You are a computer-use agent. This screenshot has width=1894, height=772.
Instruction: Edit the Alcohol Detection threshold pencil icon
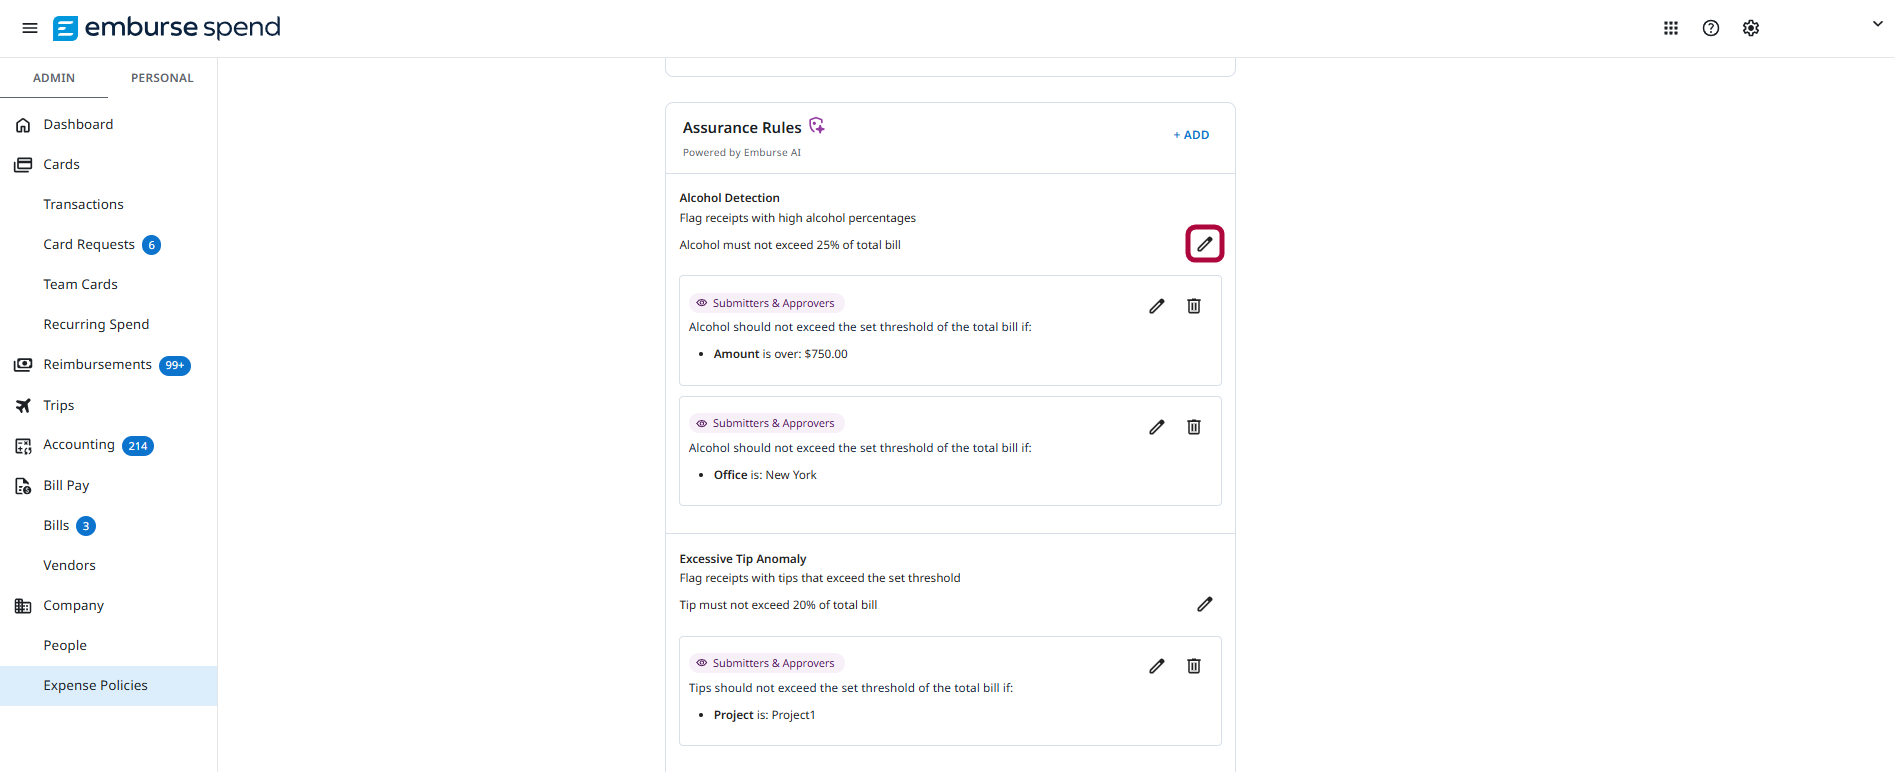pyautogui.click(x=1205, y=244)
